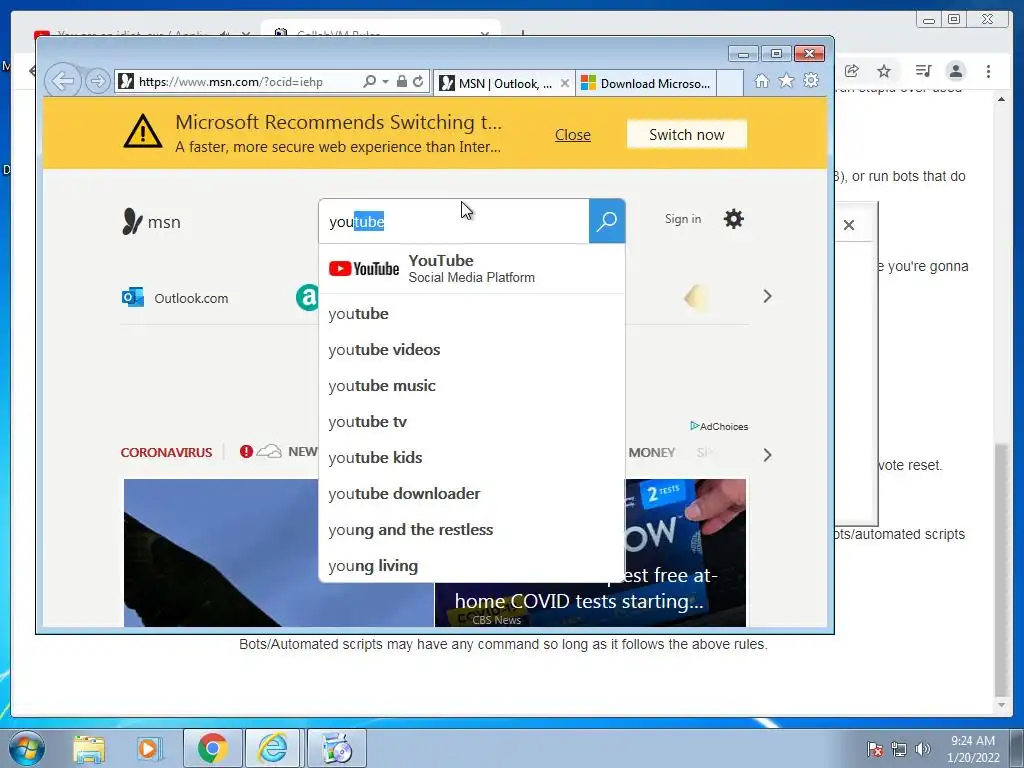Open the IE Favorites star
Screen dimensions: 1024x768
(786, 81)
